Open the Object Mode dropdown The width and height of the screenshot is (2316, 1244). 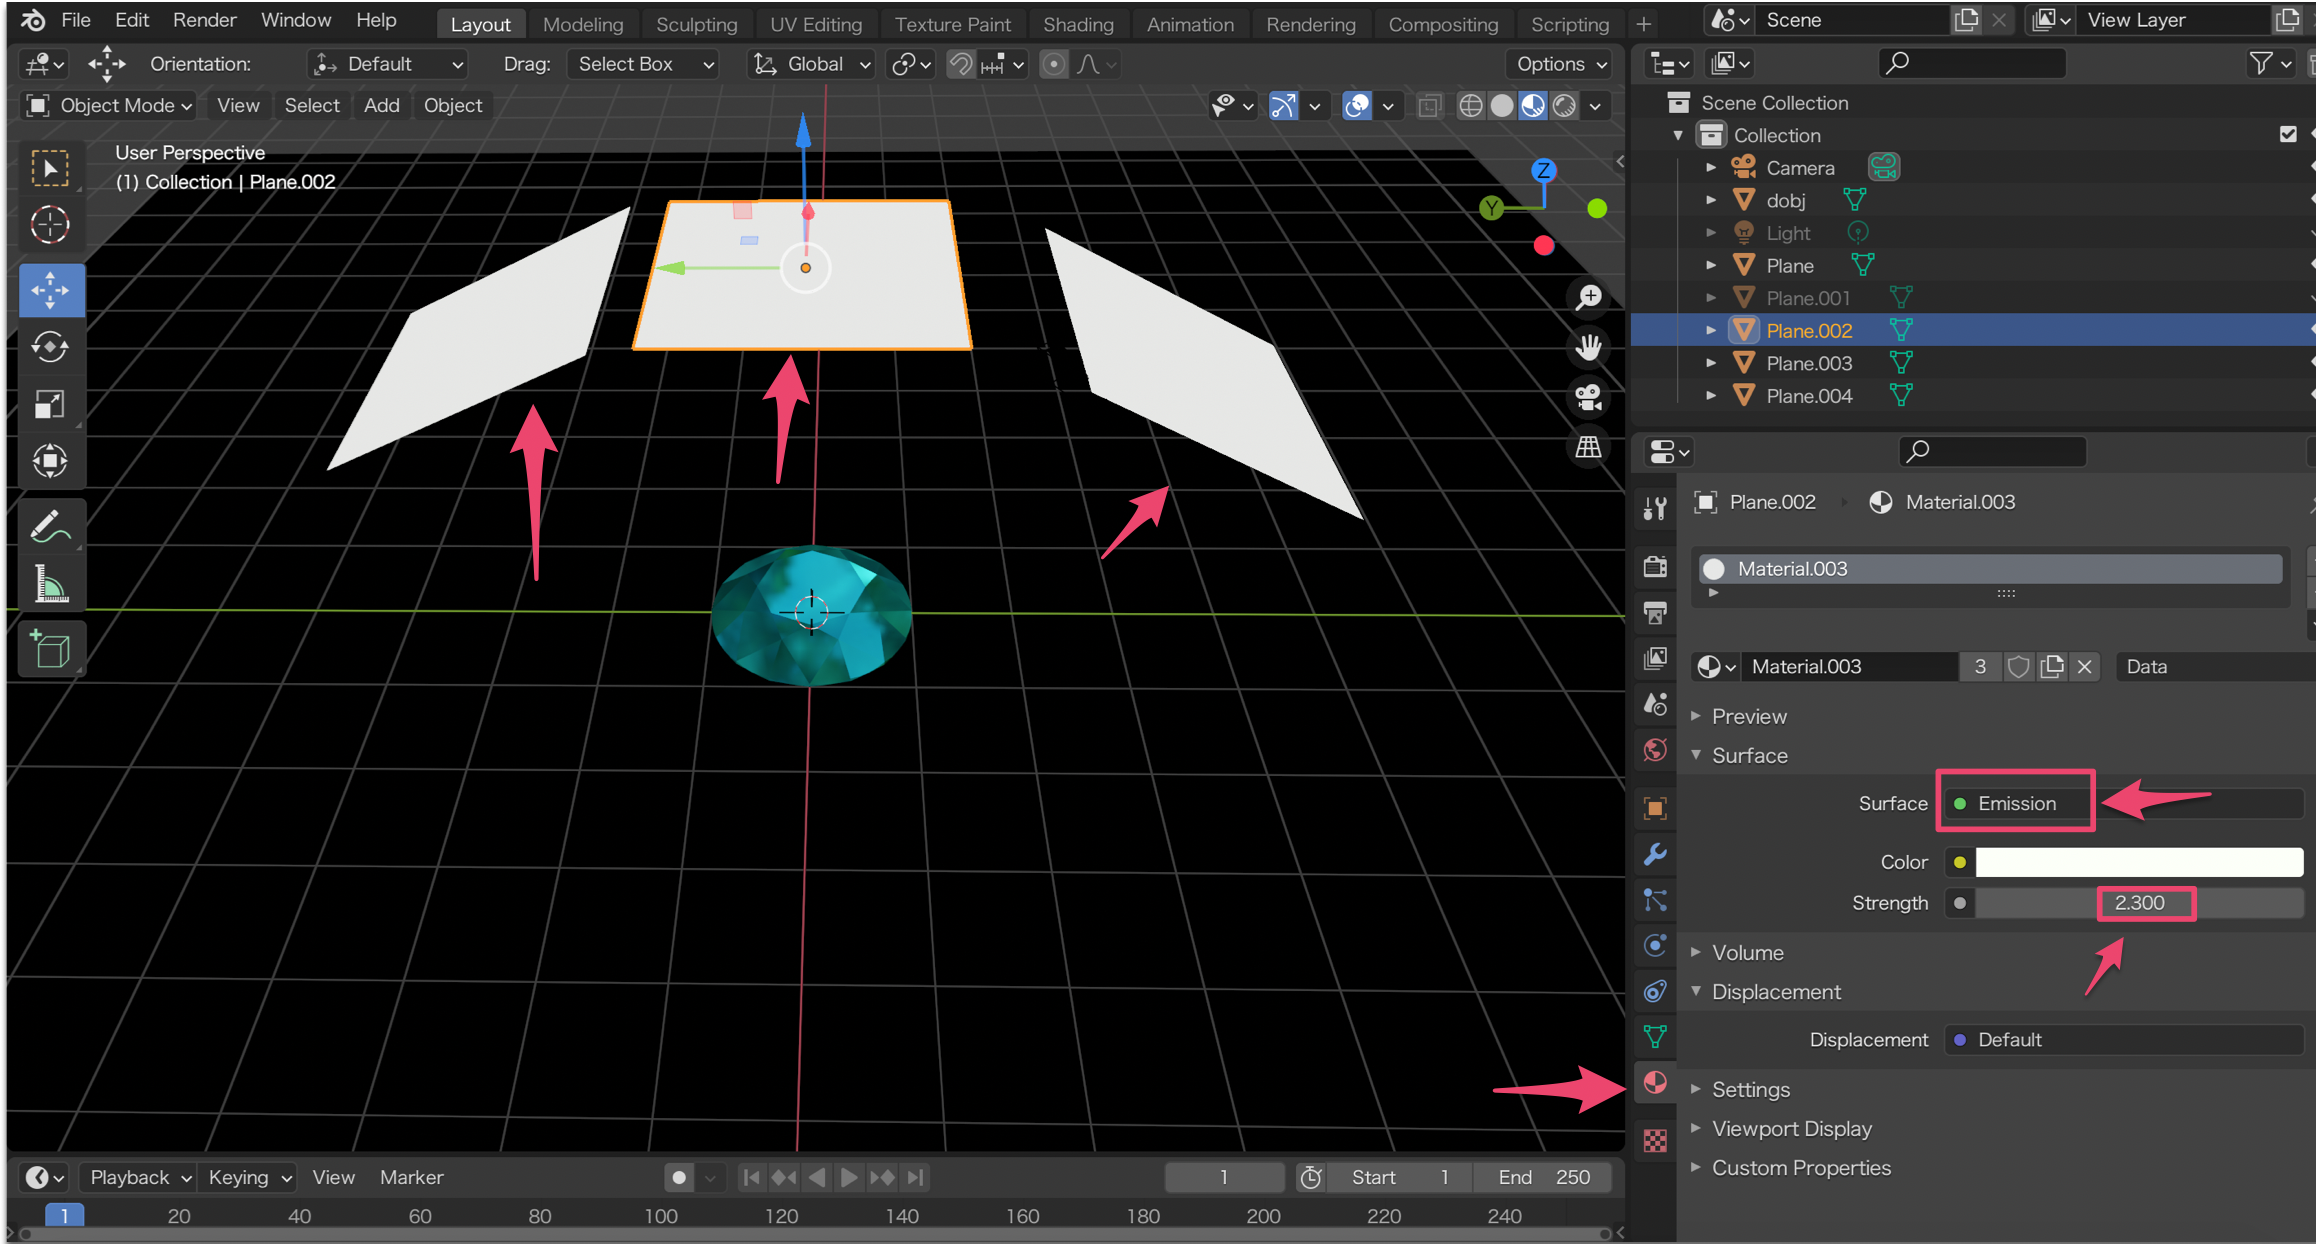click(108, 105)
